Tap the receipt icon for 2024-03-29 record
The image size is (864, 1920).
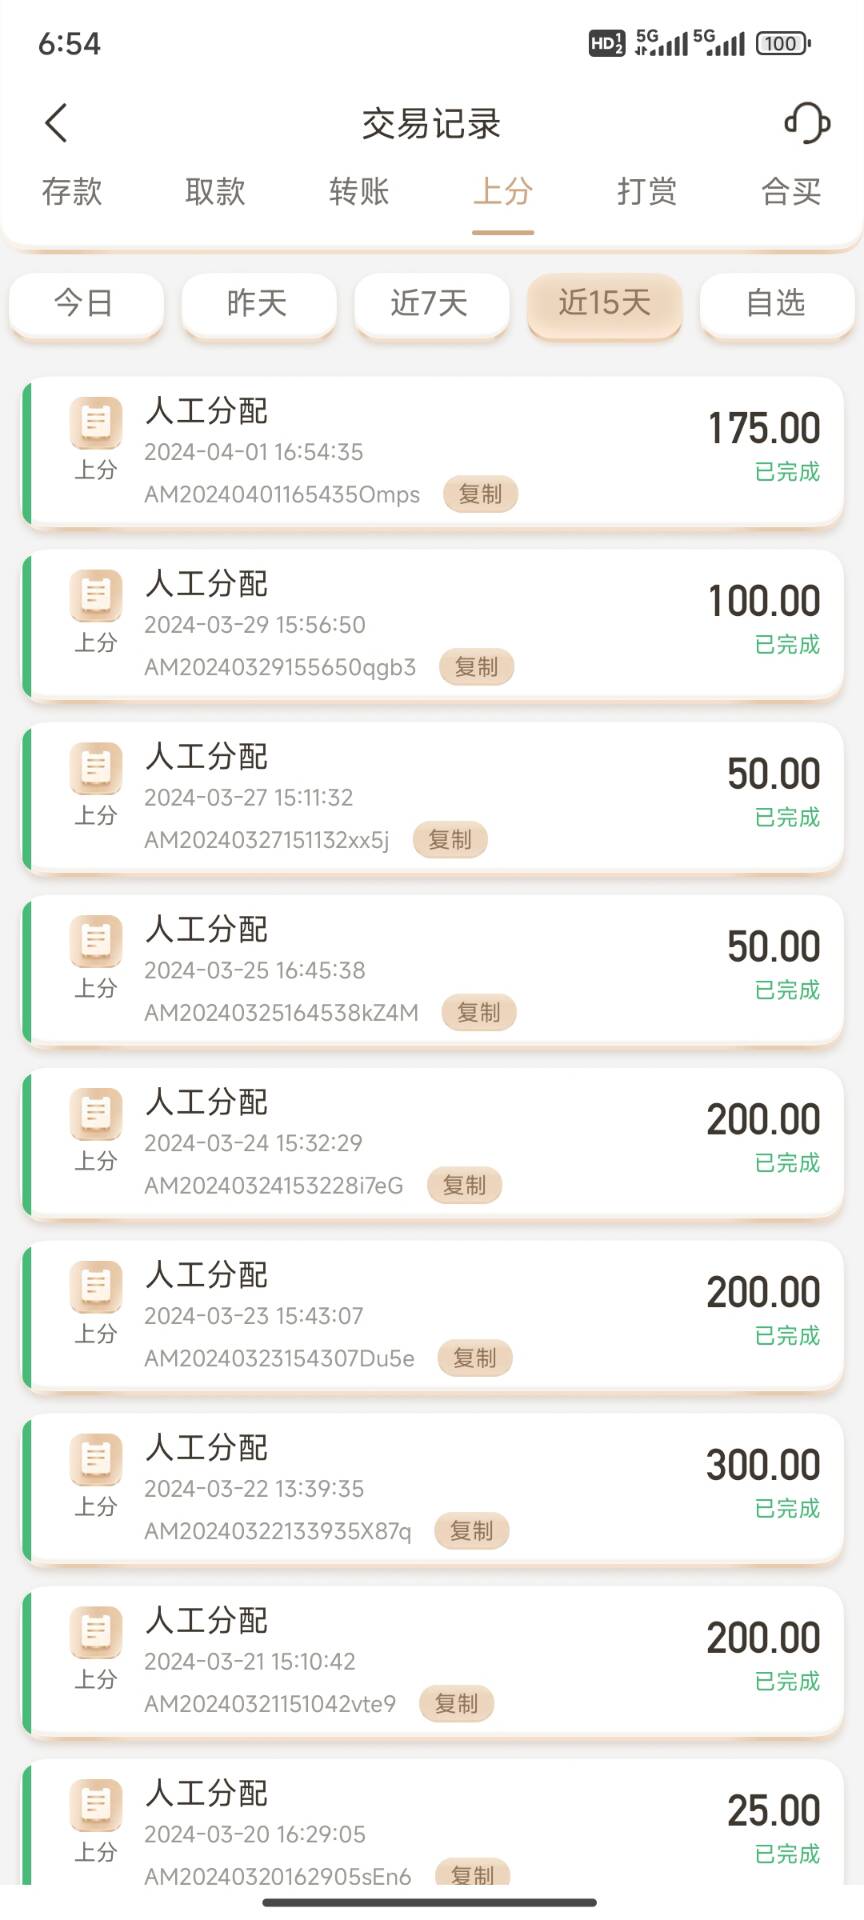[96, 595]
